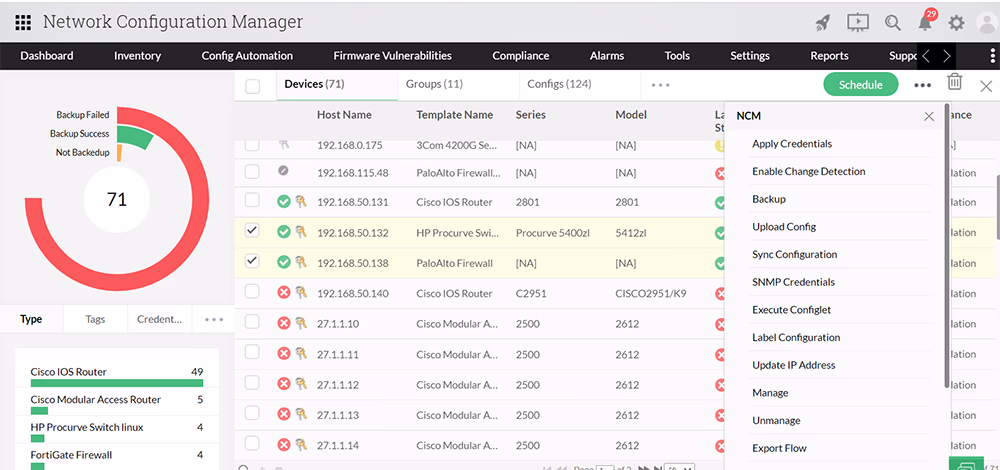Click HP Procurve Switch linux type row
This screenshot has width=1000, height=470.
[x=117, y=430]
